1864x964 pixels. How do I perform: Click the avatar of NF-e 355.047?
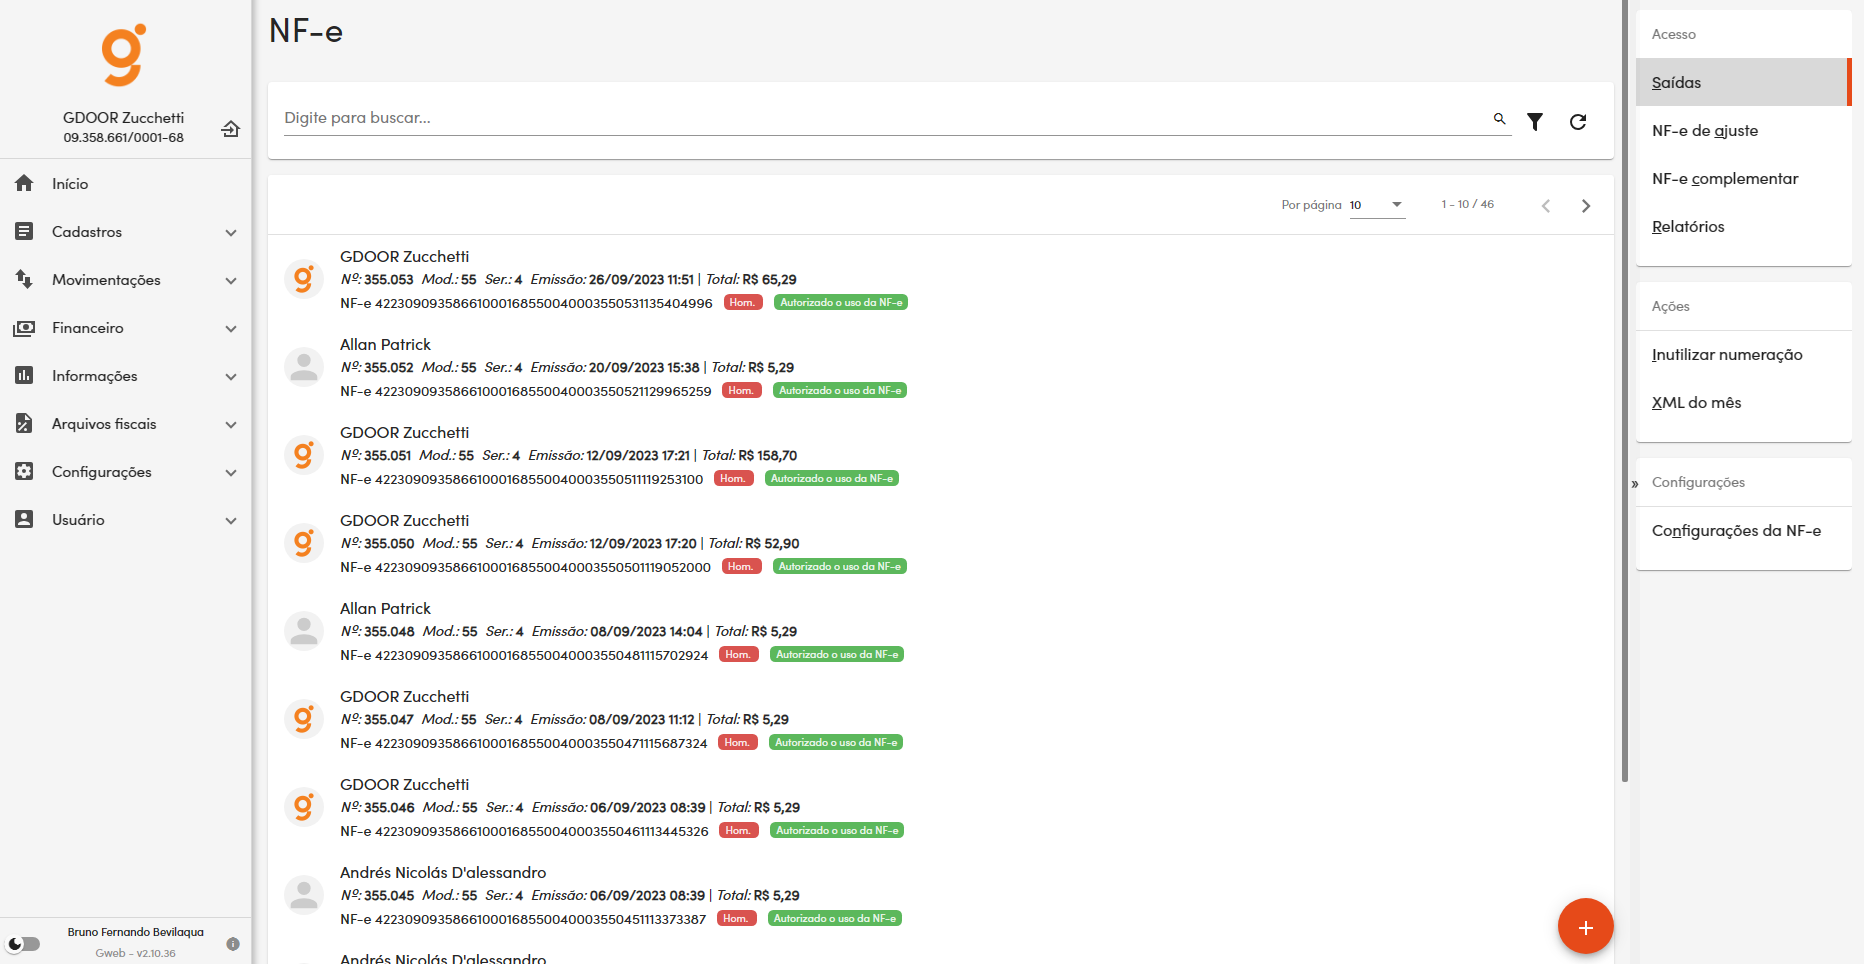click(x=304, y=719)
